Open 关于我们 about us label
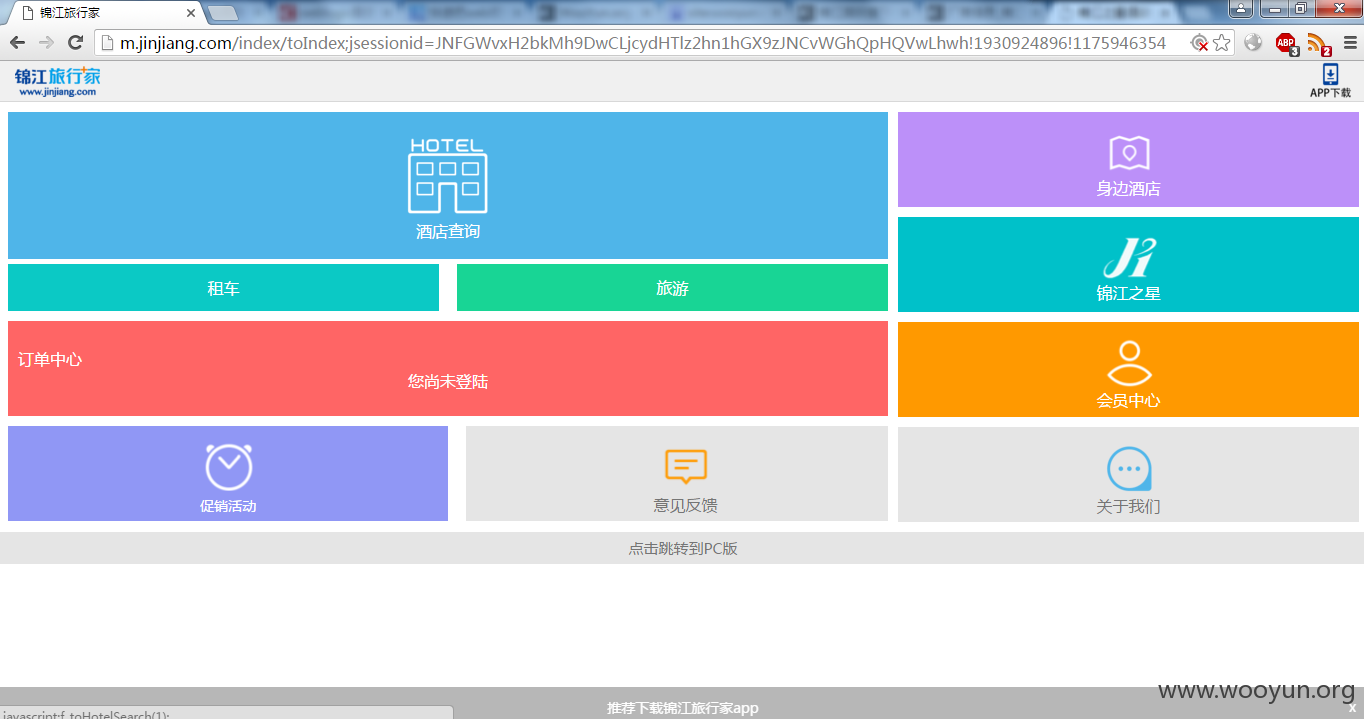 [x=1128, y=506]
